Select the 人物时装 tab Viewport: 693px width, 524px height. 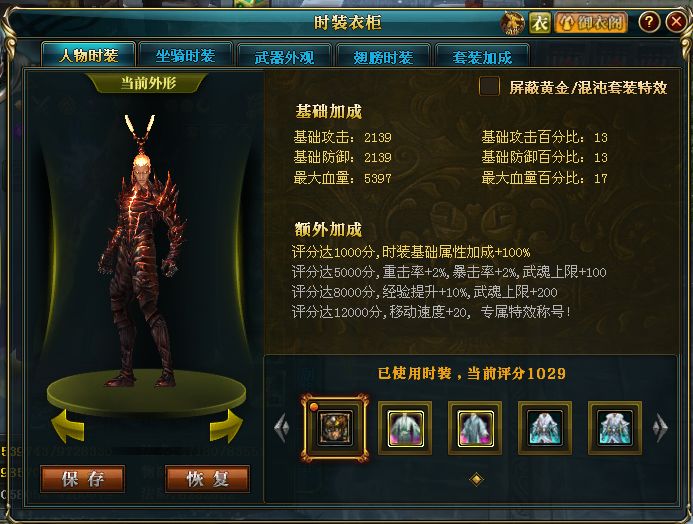(88, 55)
